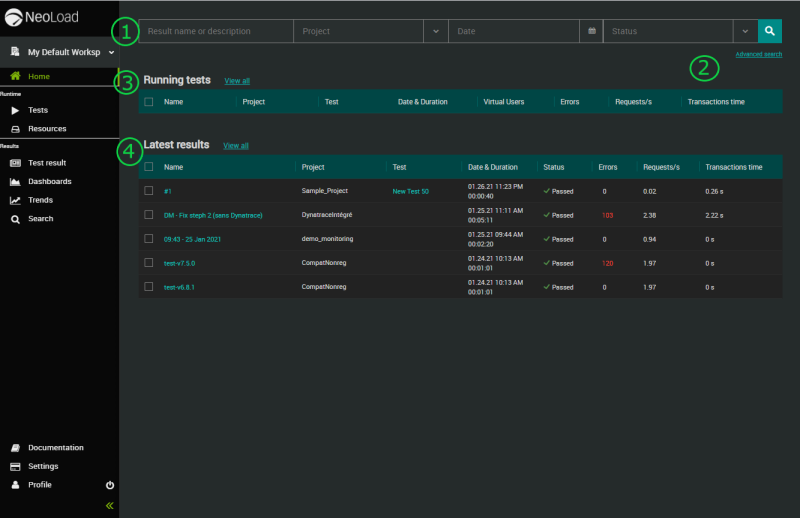Image resolution: width=800 pixels, height=518 pixels.
Task: Open the date picker calendar icon
Action: click(x=591, y=31)
